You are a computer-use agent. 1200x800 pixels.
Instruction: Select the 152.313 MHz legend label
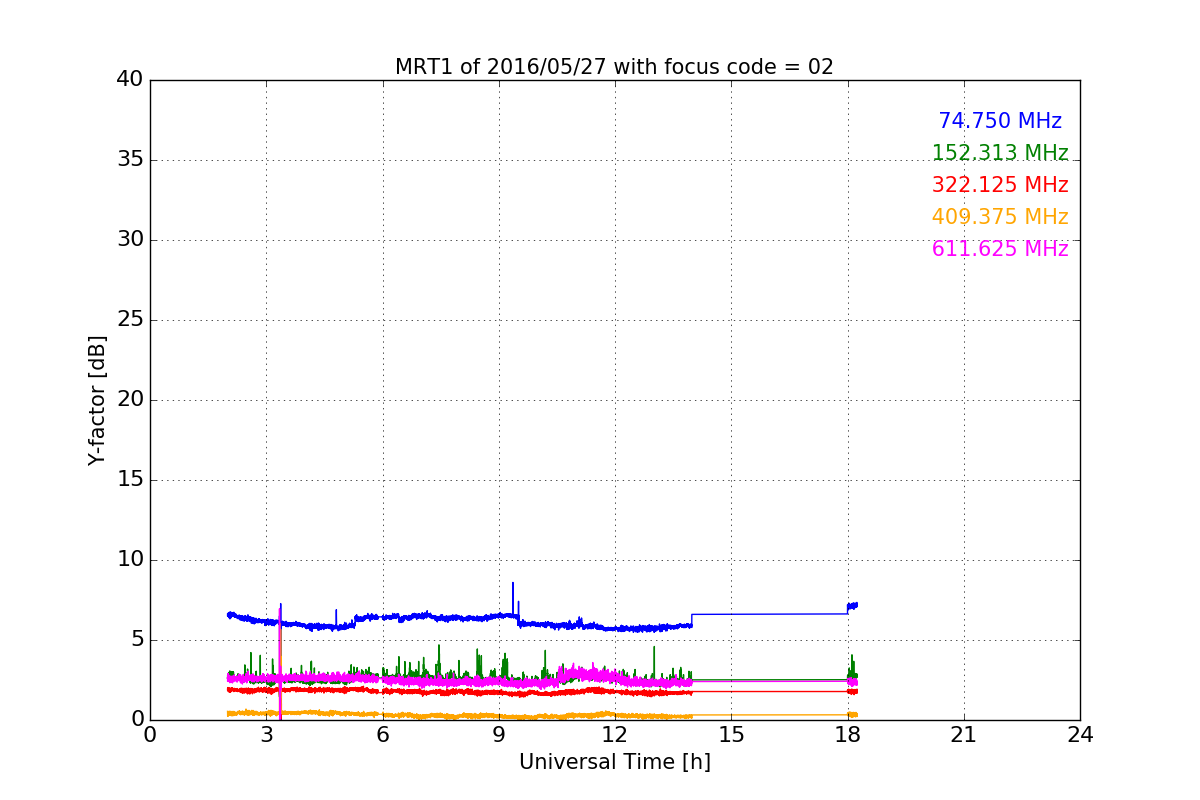tap(1000, 153)
